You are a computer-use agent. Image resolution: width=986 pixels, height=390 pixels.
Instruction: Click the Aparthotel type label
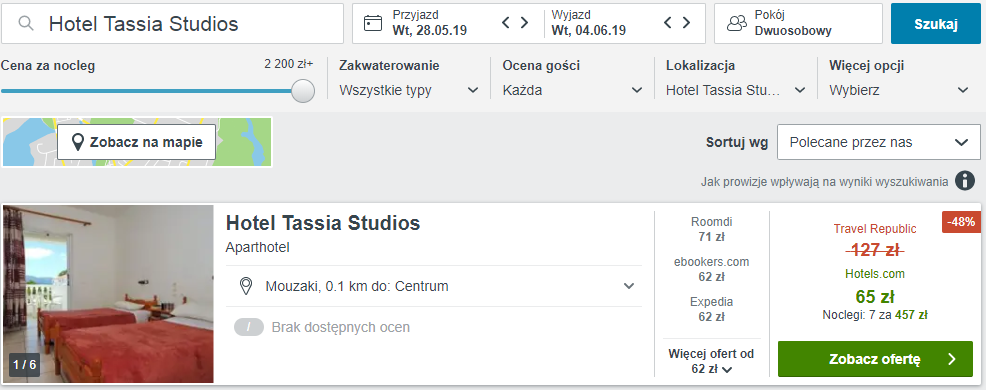coord(258,248)
